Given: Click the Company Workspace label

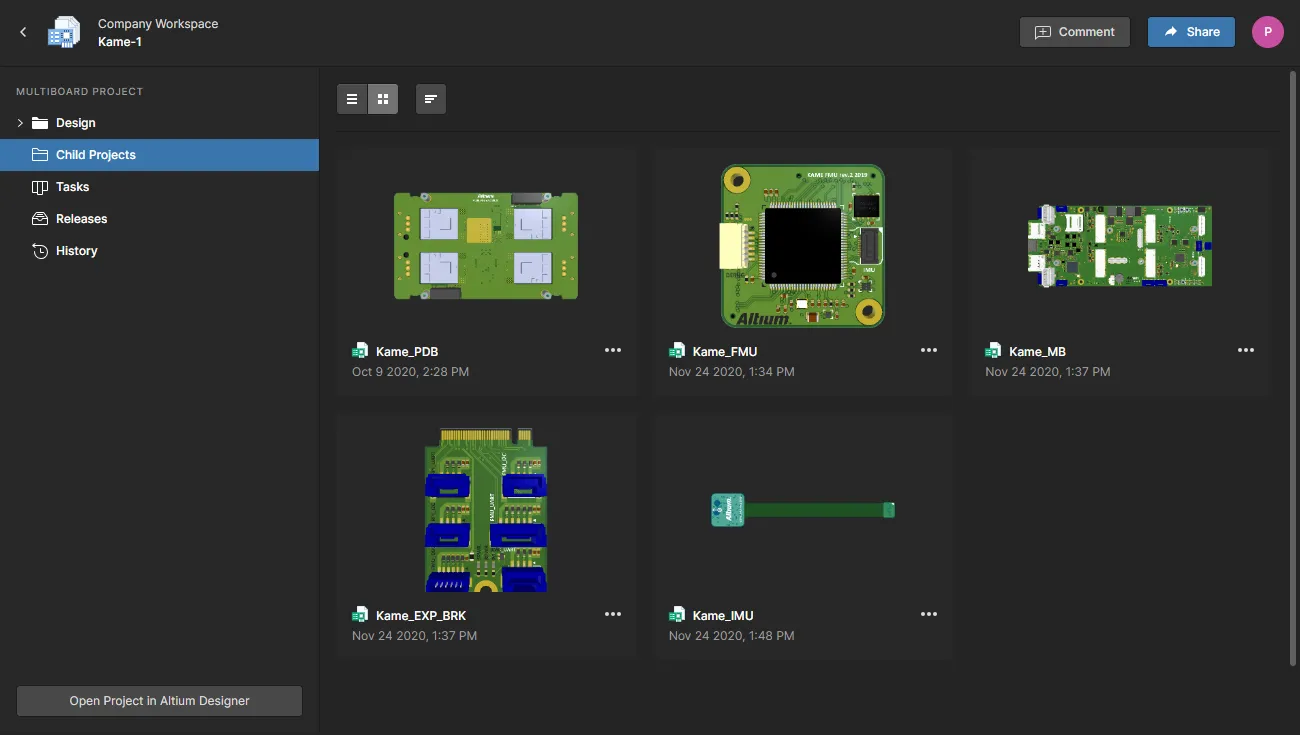Looking at the screenshot, I should point(158,24).
